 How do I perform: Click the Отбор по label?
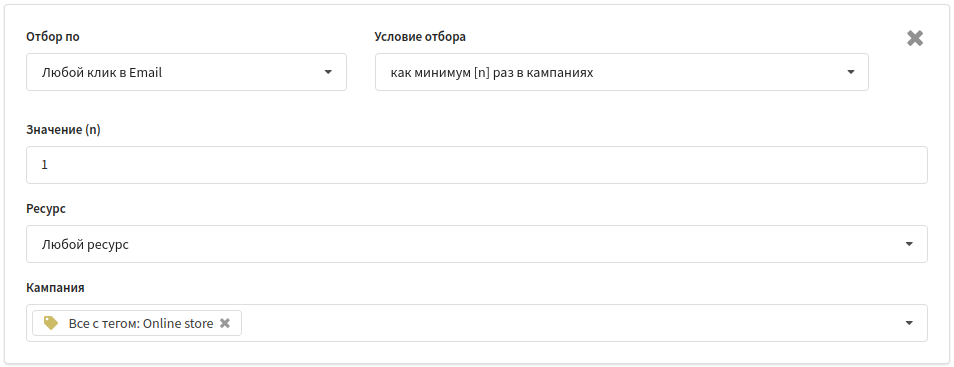pos(53,37)
